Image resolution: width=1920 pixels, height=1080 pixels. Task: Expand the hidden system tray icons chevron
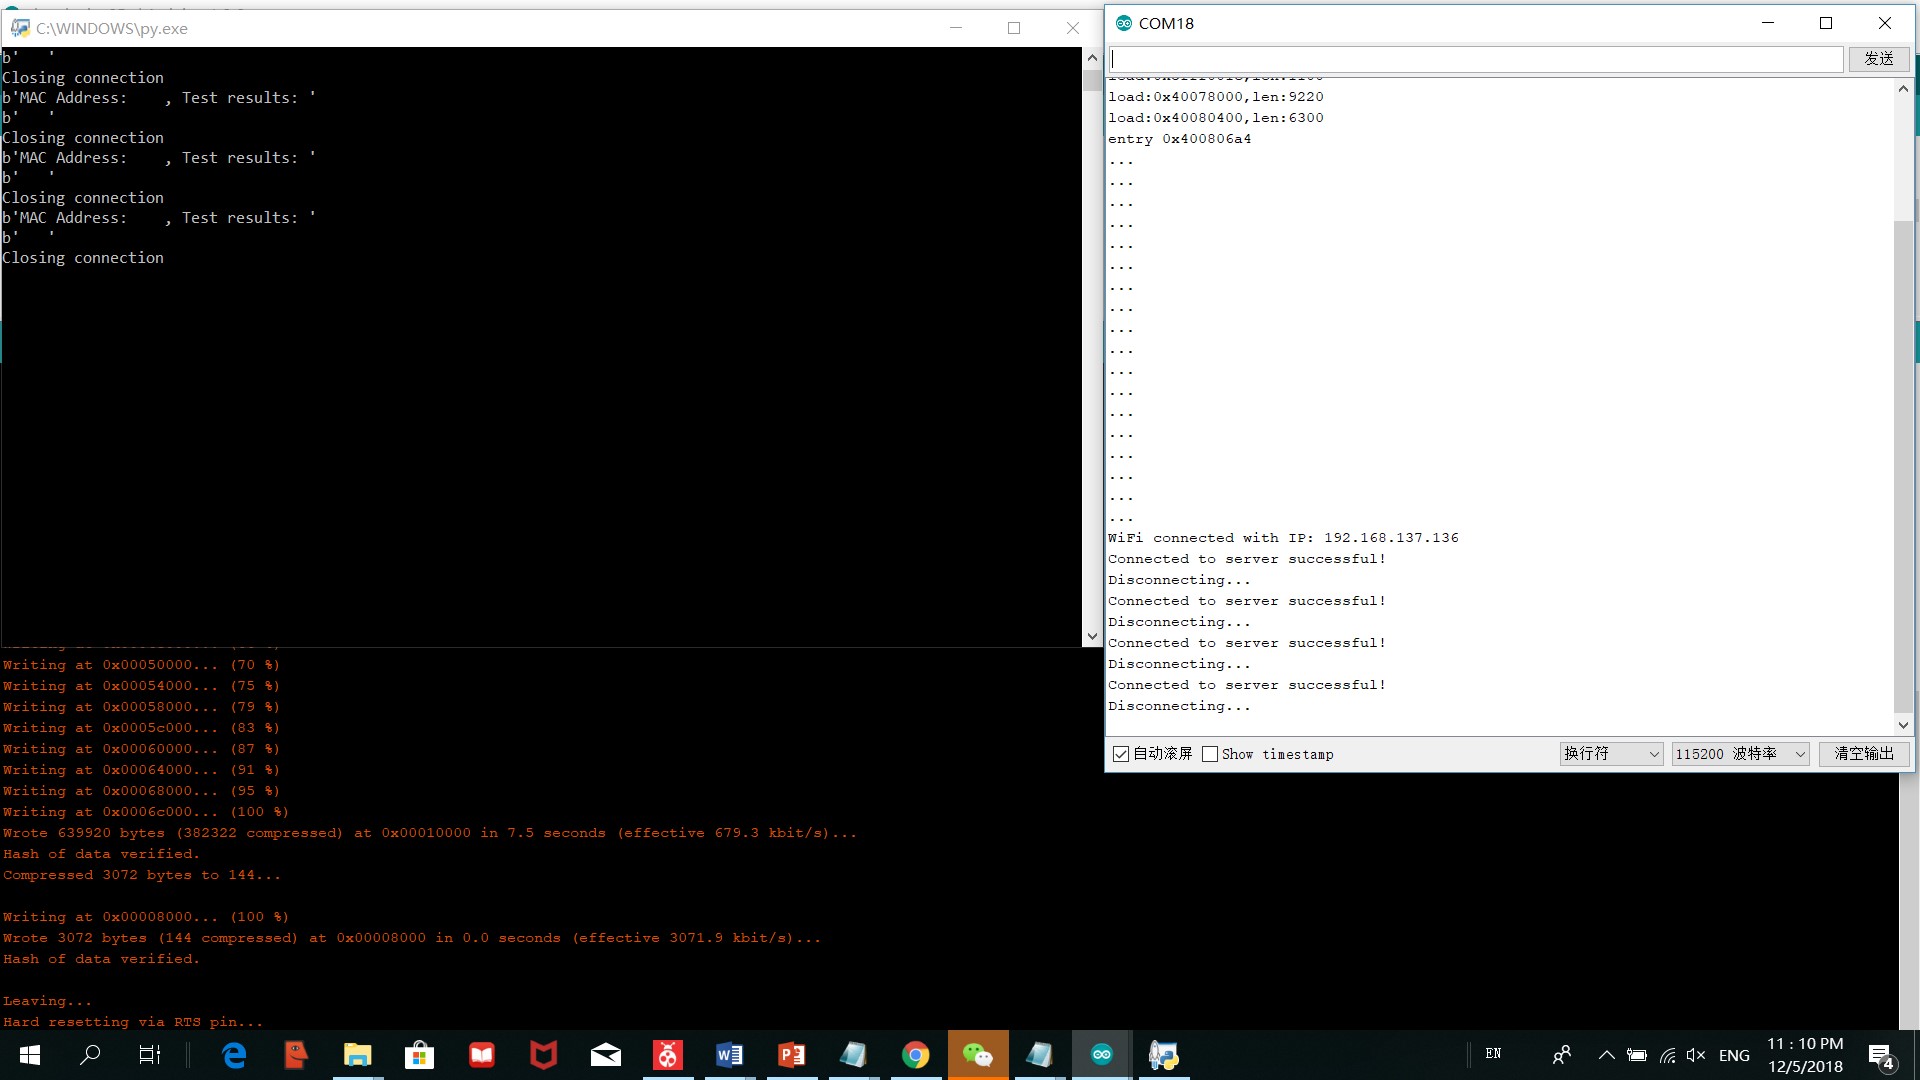click(x=1606, y=1055)
